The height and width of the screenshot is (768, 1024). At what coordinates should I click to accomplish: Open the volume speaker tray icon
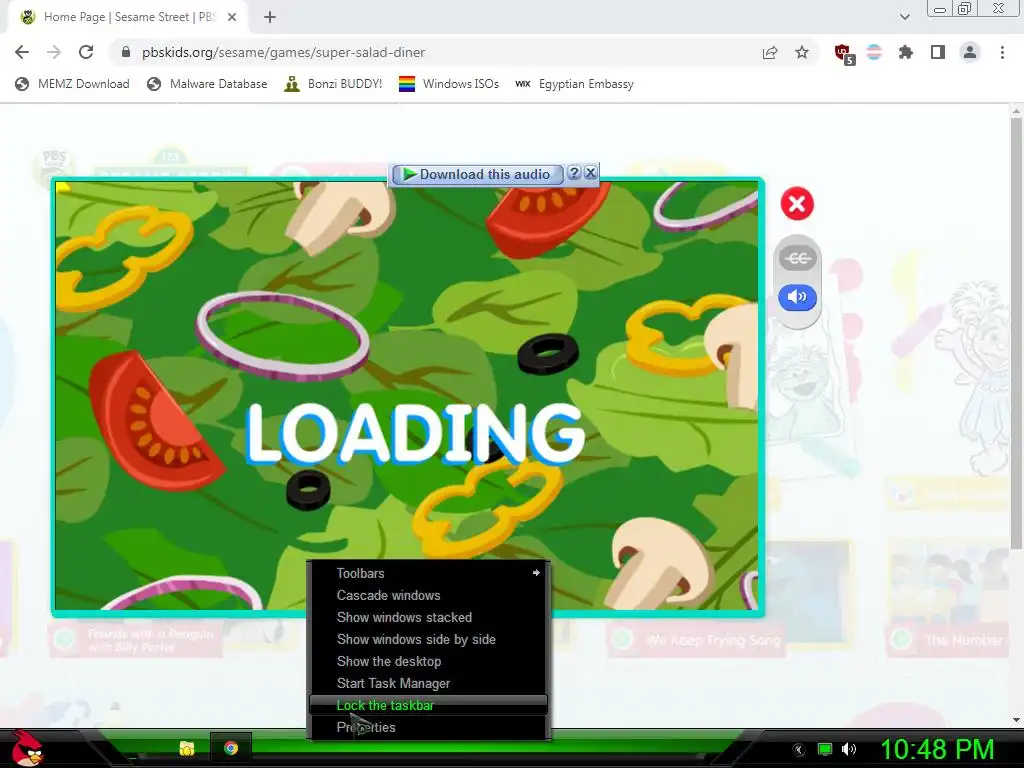click(849, 749)
